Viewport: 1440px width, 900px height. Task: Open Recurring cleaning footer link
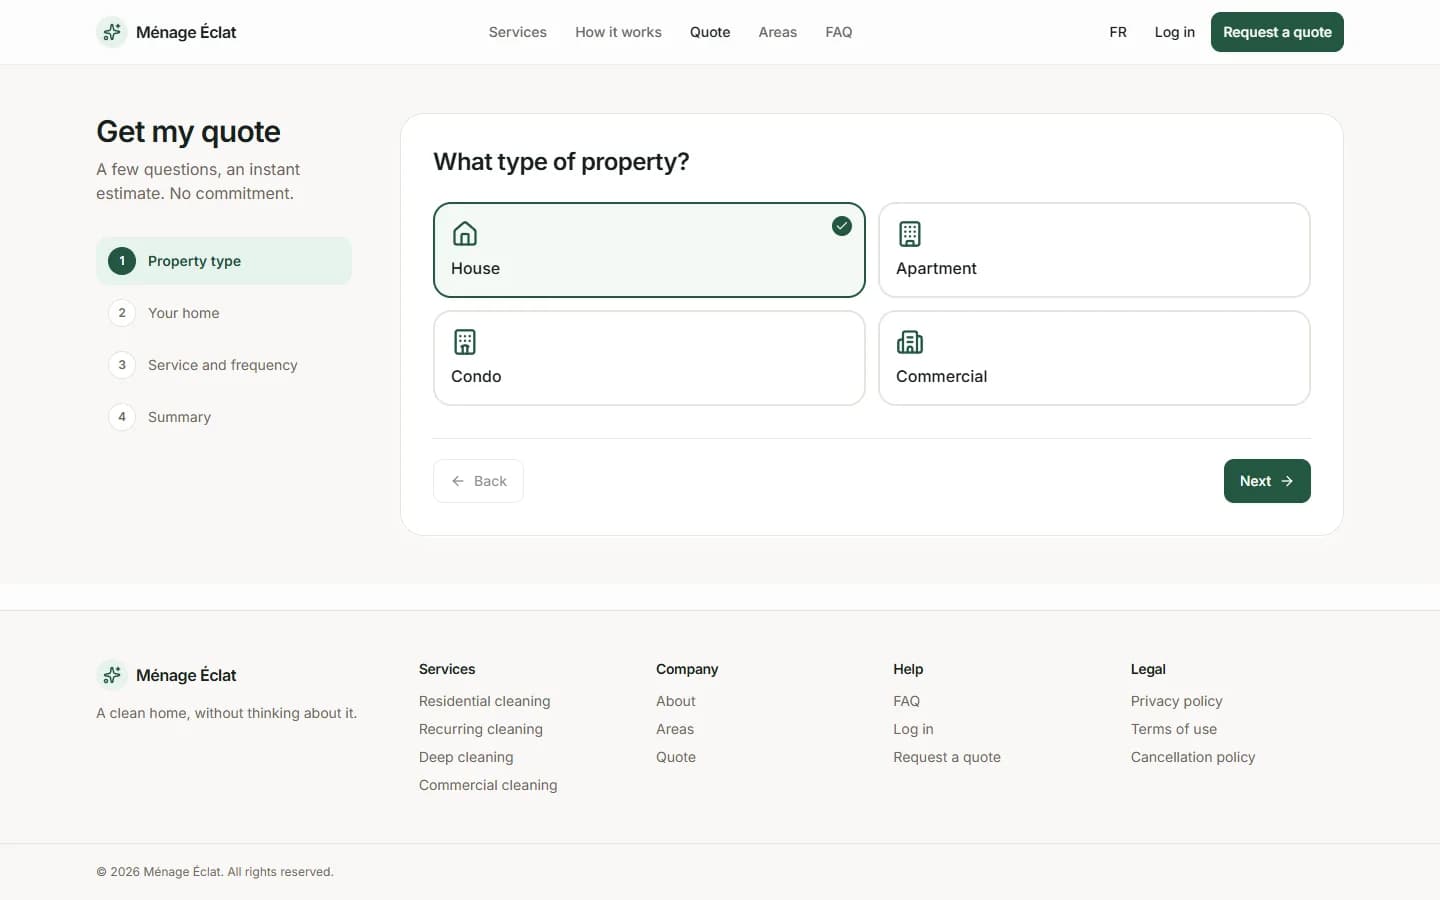point(481,729)
